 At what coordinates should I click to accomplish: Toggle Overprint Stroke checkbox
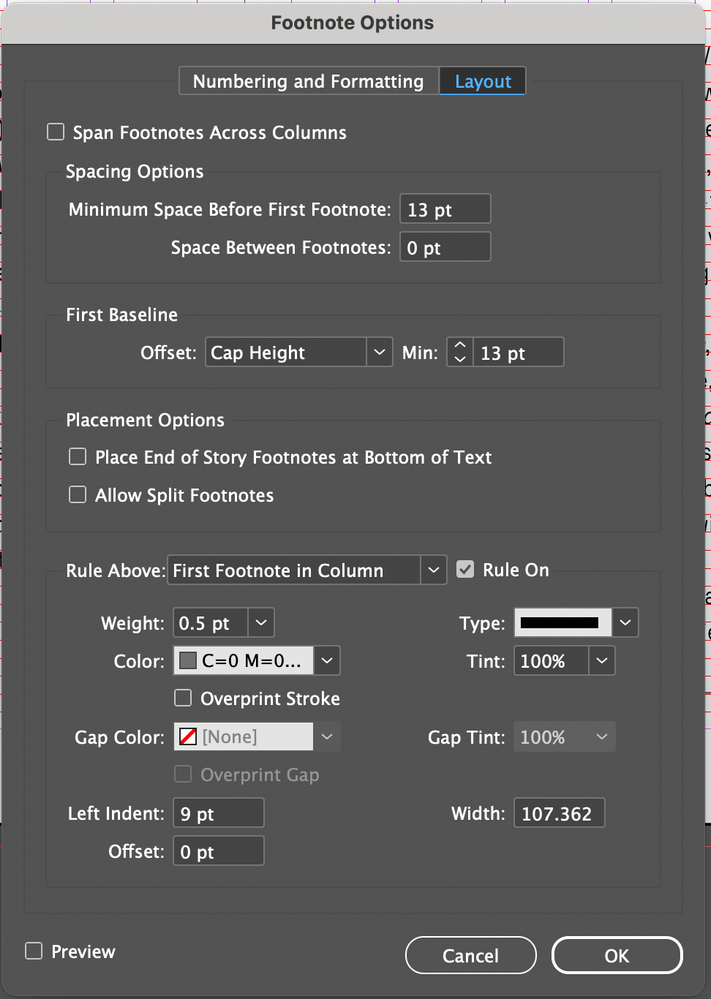(183, 698)
